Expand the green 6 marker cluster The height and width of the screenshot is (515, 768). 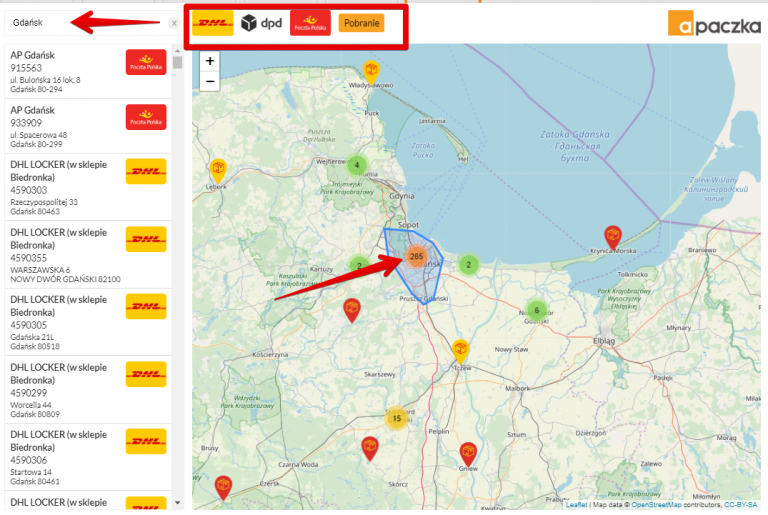click(536, 310)
